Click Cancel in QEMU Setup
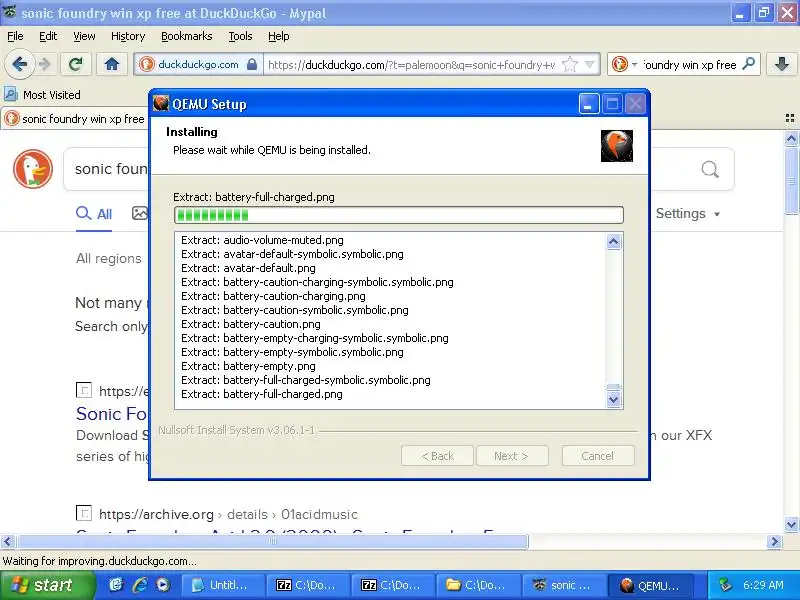Image resolution: width=800 pixels, height=600 pixels. [598, 456]
